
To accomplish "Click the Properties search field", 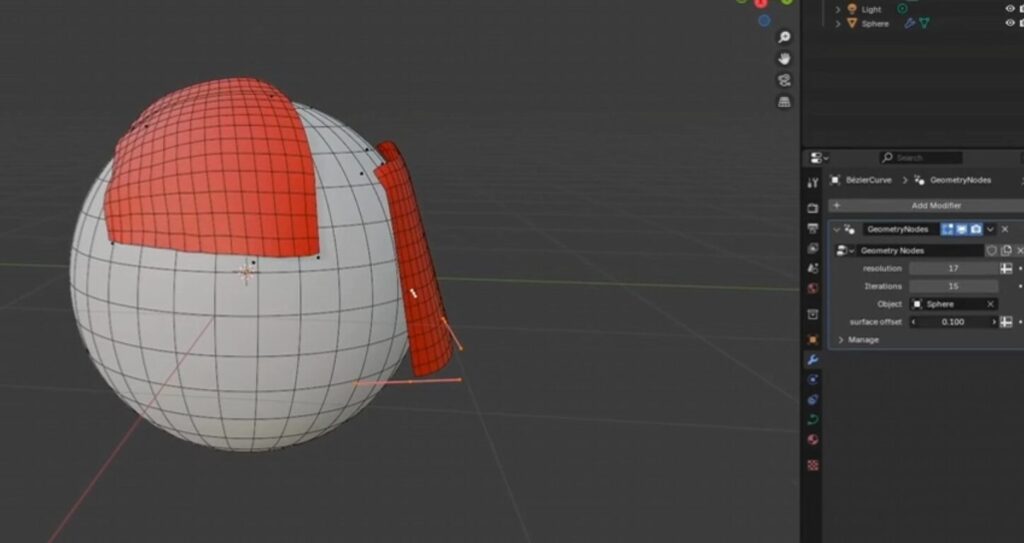I will coord(921,157).
